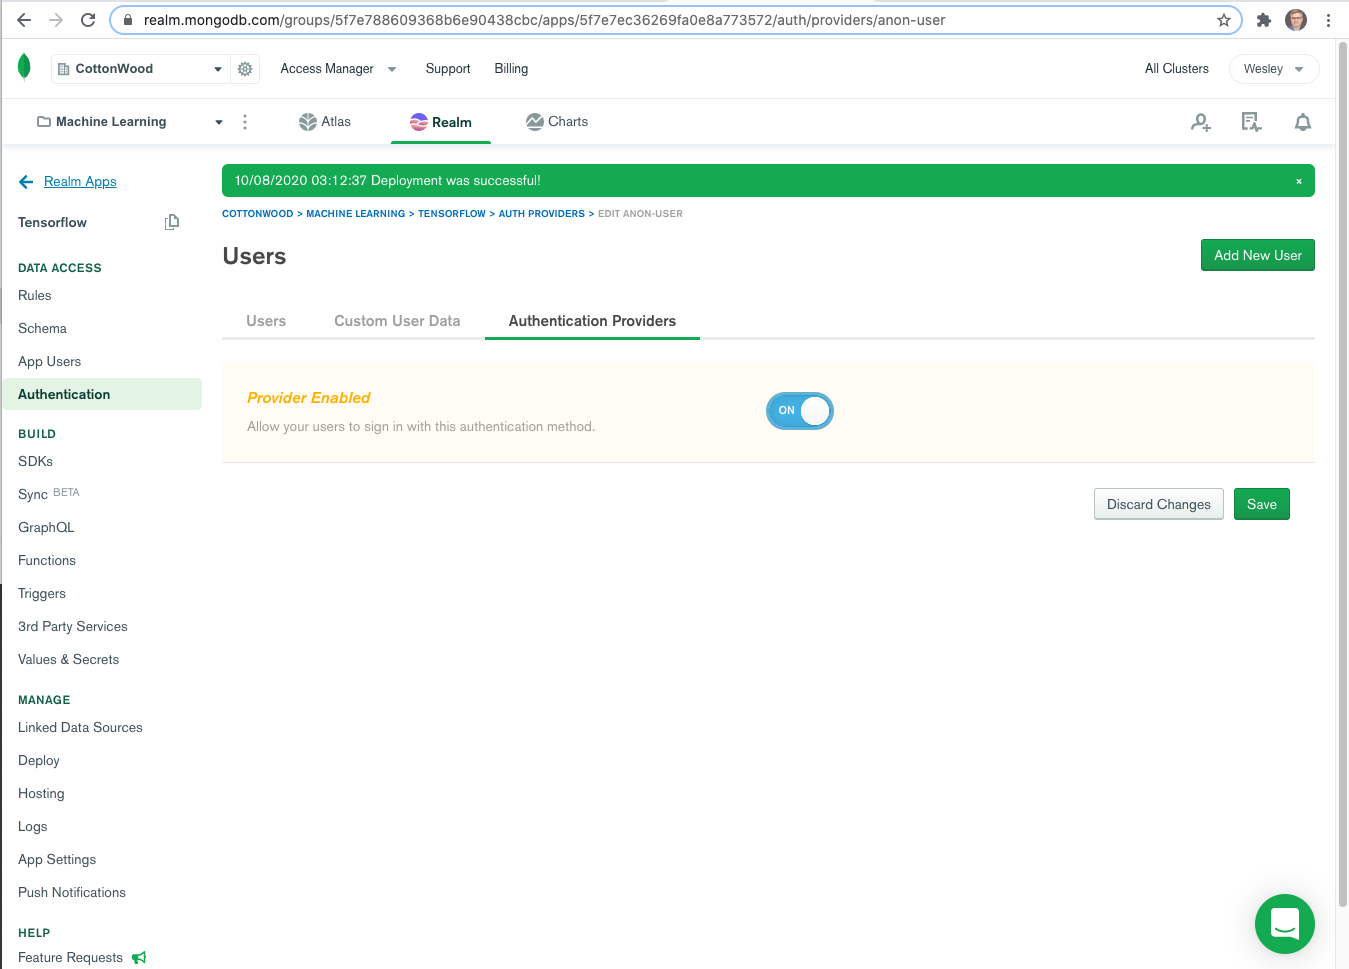Click the browser address bar URL
Image resolution: width=1349 pixels, height=969 pixels.
[x=544, y=20]
